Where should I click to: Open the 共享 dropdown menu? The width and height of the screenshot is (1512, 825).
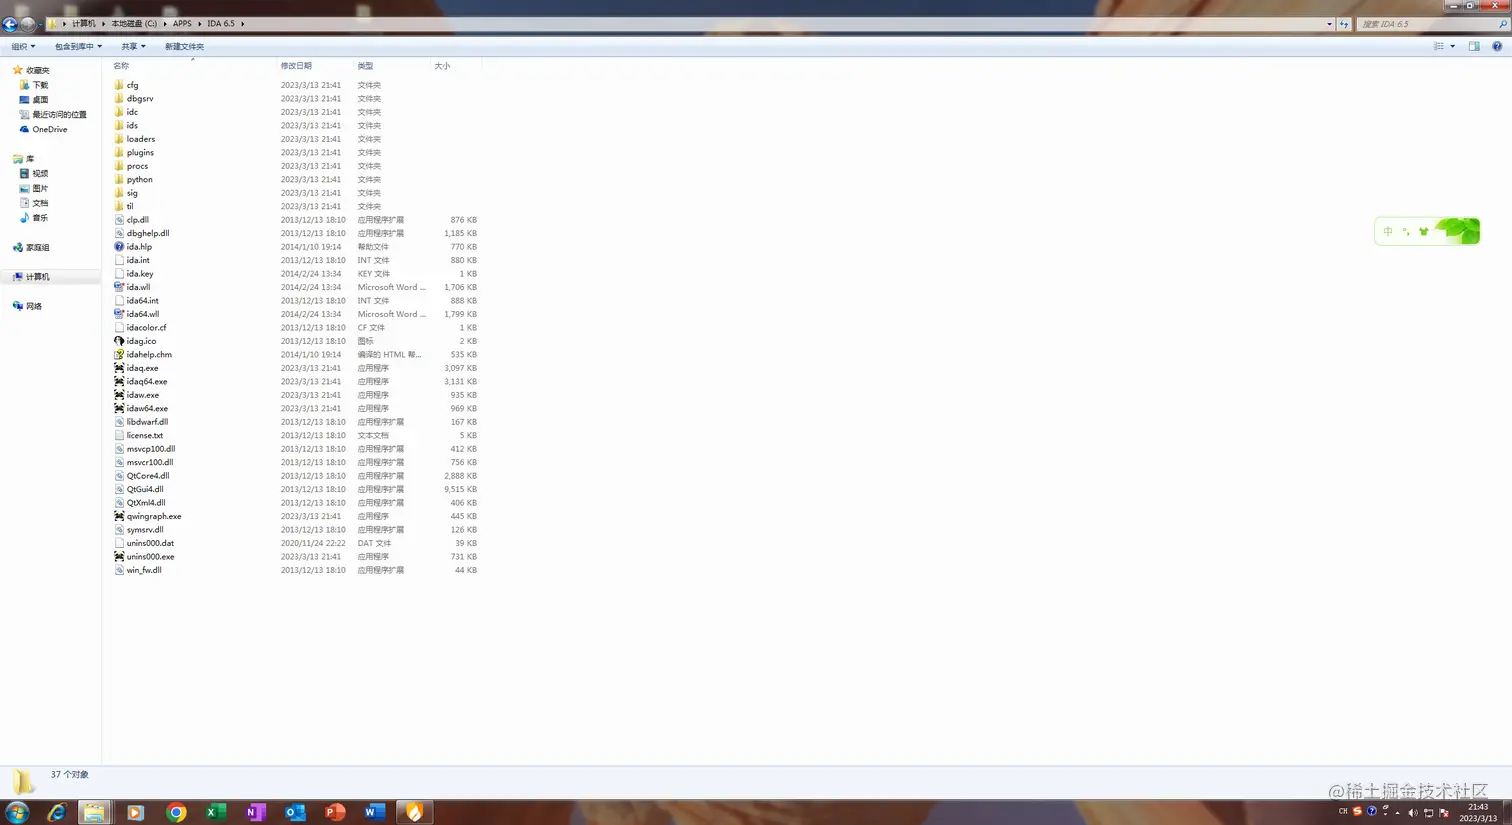(x=133, y=46)
